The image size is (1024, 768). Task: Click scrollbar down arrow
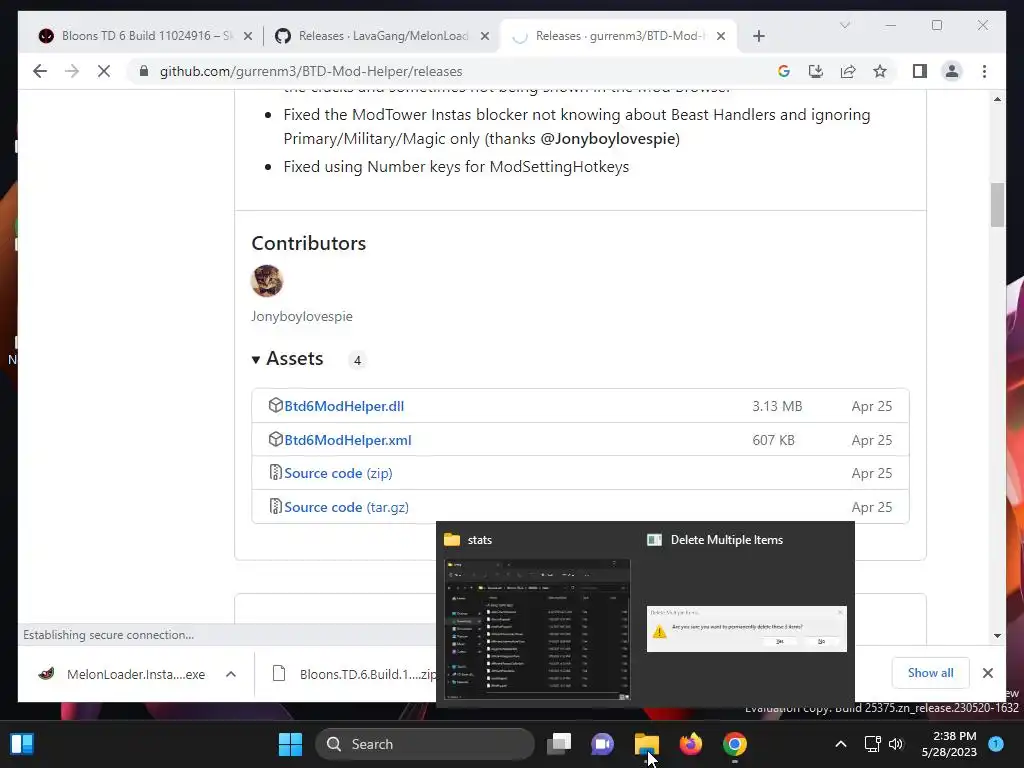pyautogui.click(x=997, y=635)
